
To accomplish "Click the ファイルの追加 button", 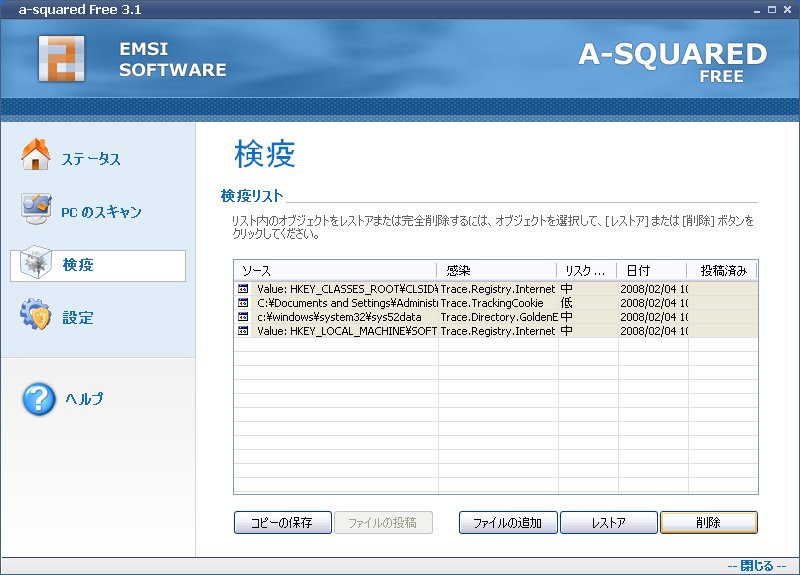I will 508,522.
